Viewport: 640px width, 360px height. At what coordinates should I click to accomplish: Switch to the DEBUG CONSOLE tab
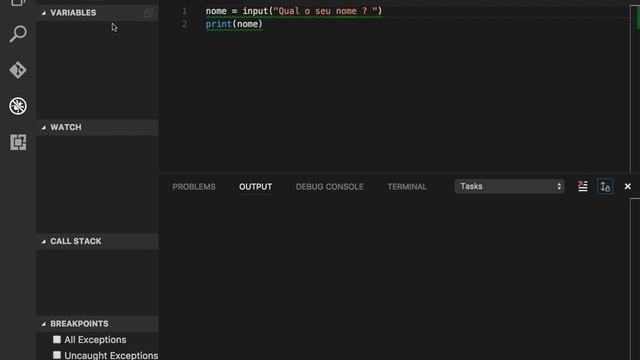330,187
